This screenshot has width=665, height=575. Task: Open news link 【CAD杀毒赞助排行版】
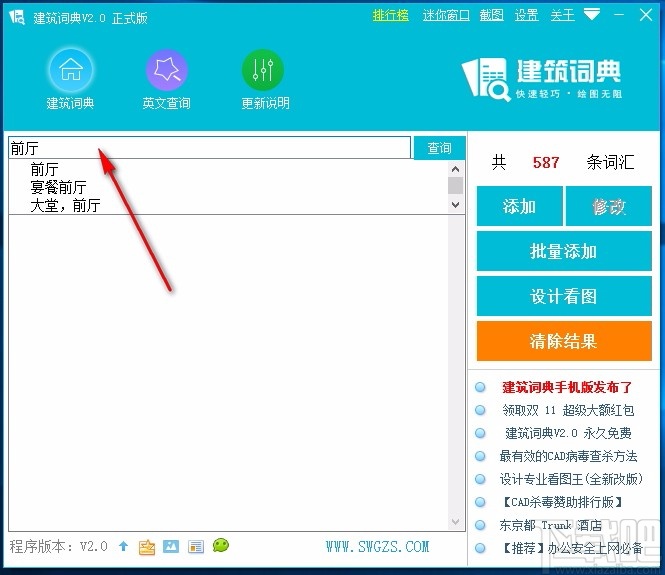(x=562, y=502)
